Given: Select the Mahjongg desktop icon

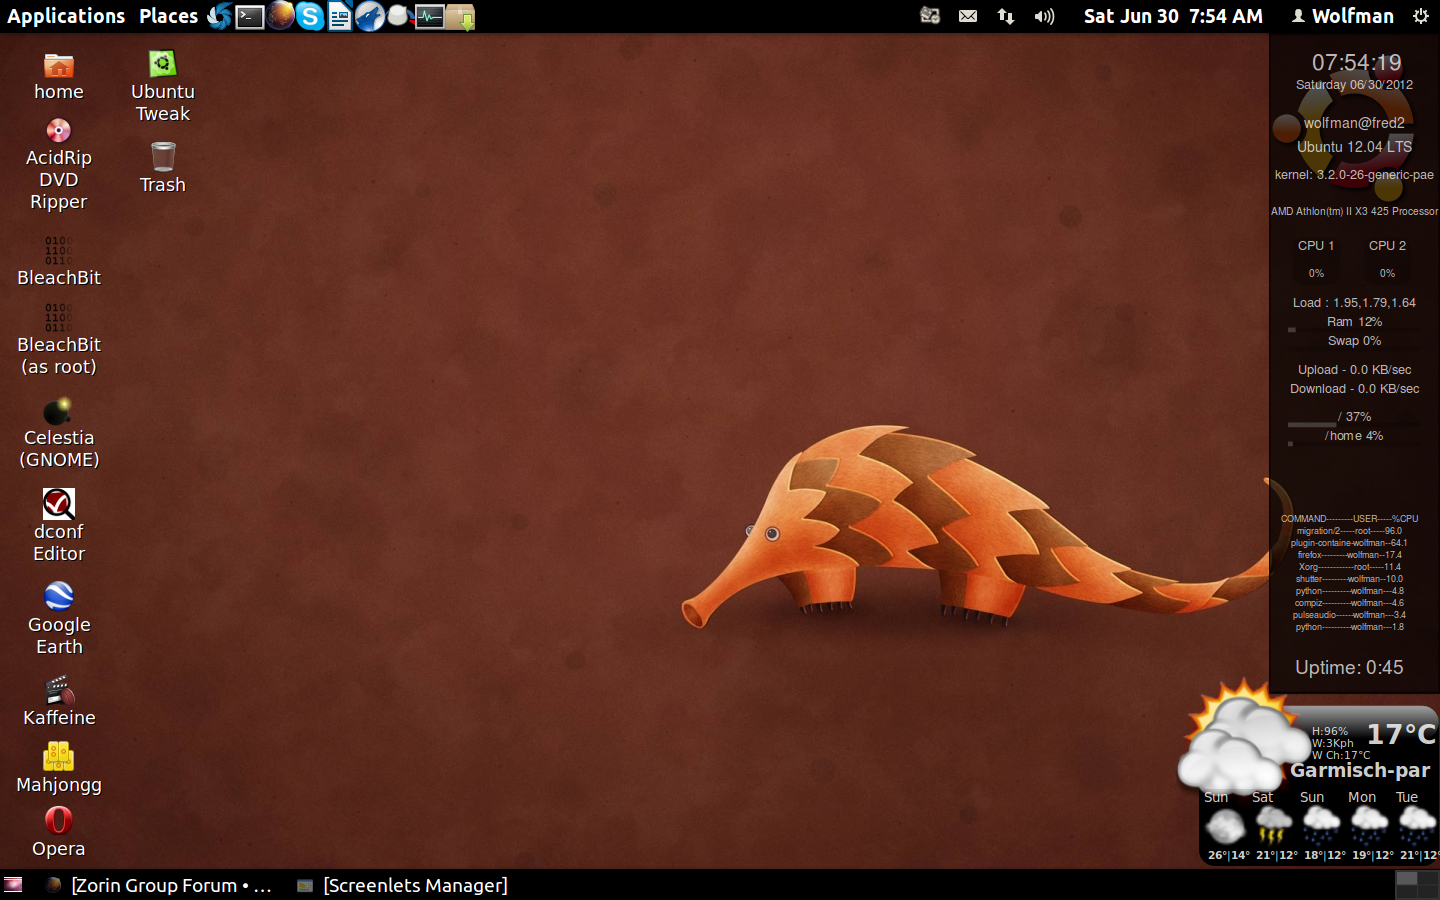Looking at the screenshot, I should click(x=59, y=768).
